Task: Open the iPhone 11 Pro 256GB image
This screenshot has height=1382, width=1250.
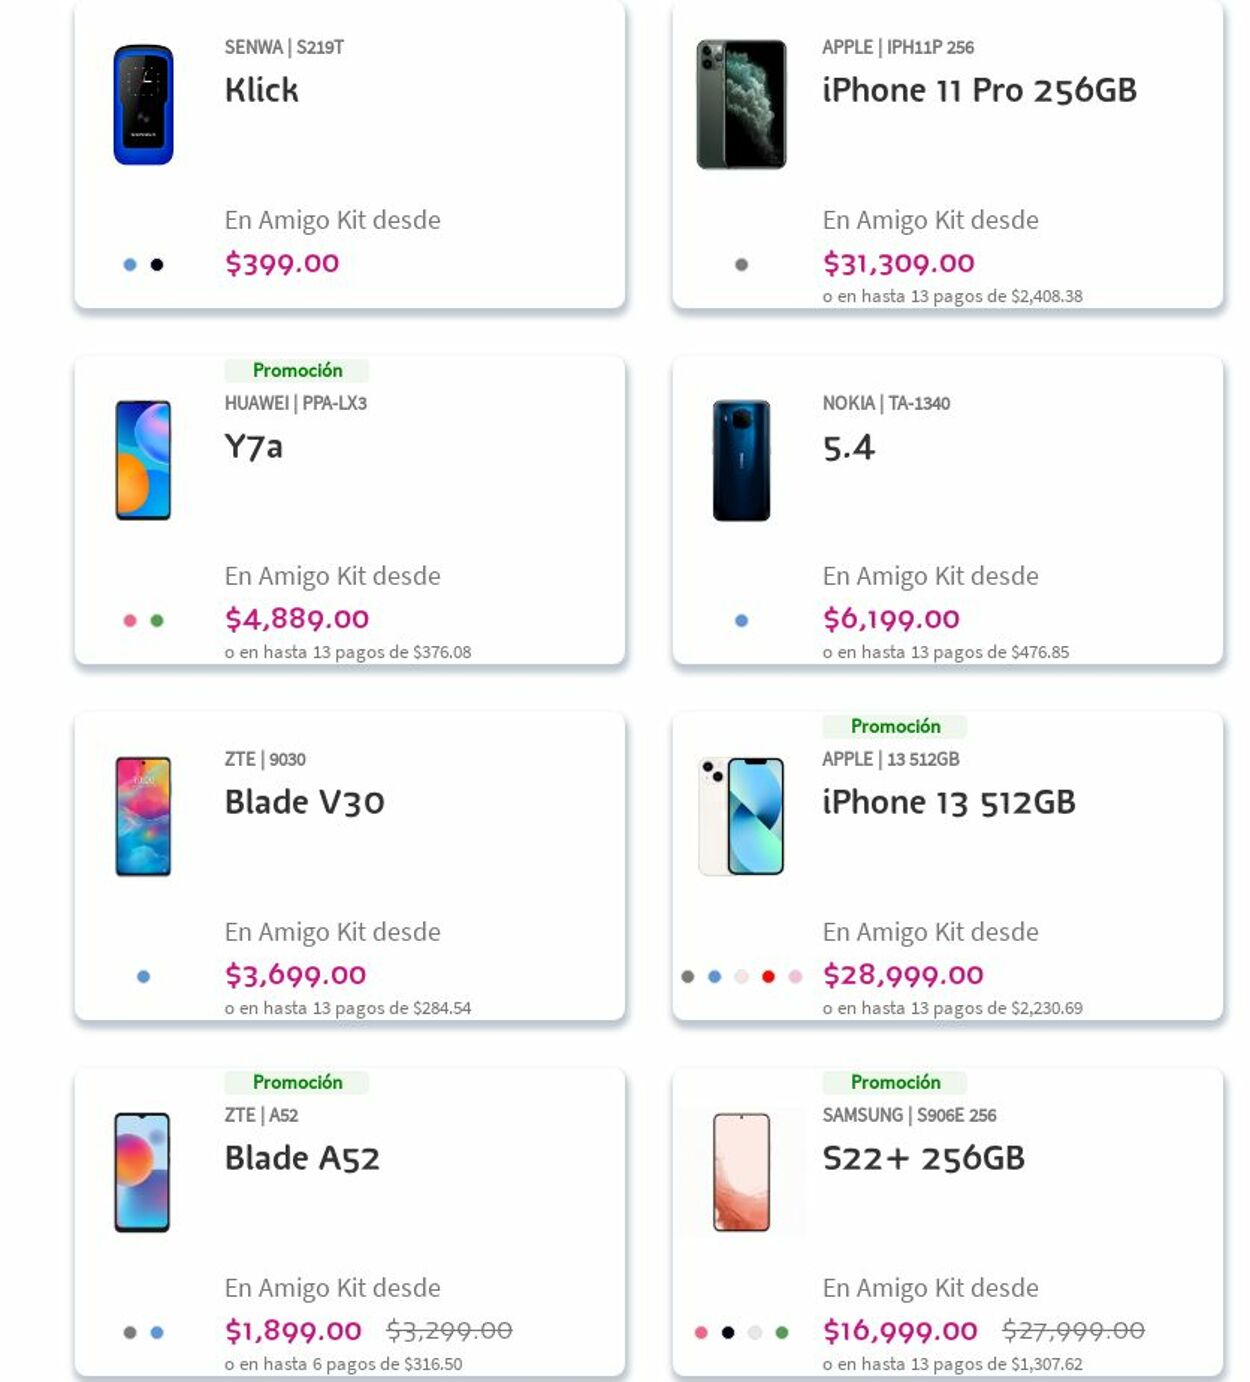Action: point(741,105)
